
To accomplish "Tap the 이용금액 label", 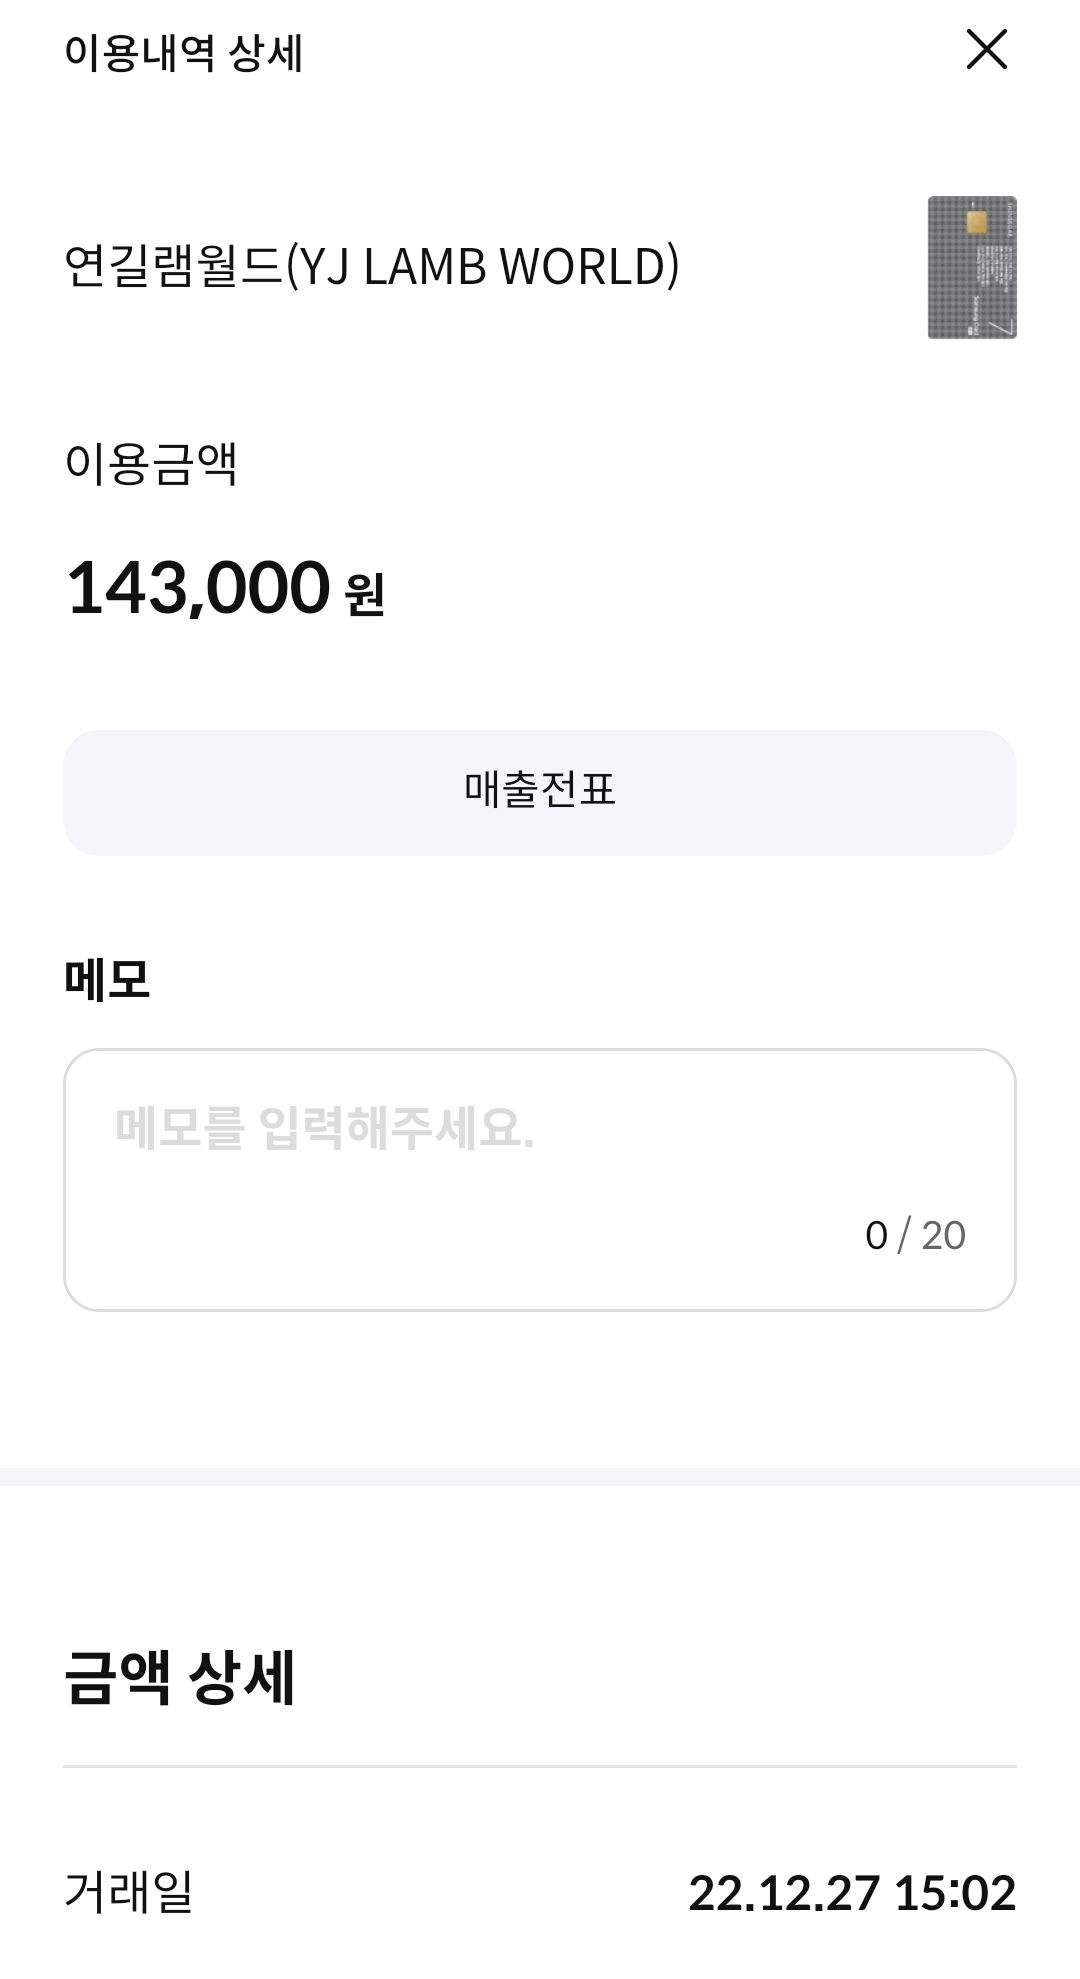I will 151,464.
